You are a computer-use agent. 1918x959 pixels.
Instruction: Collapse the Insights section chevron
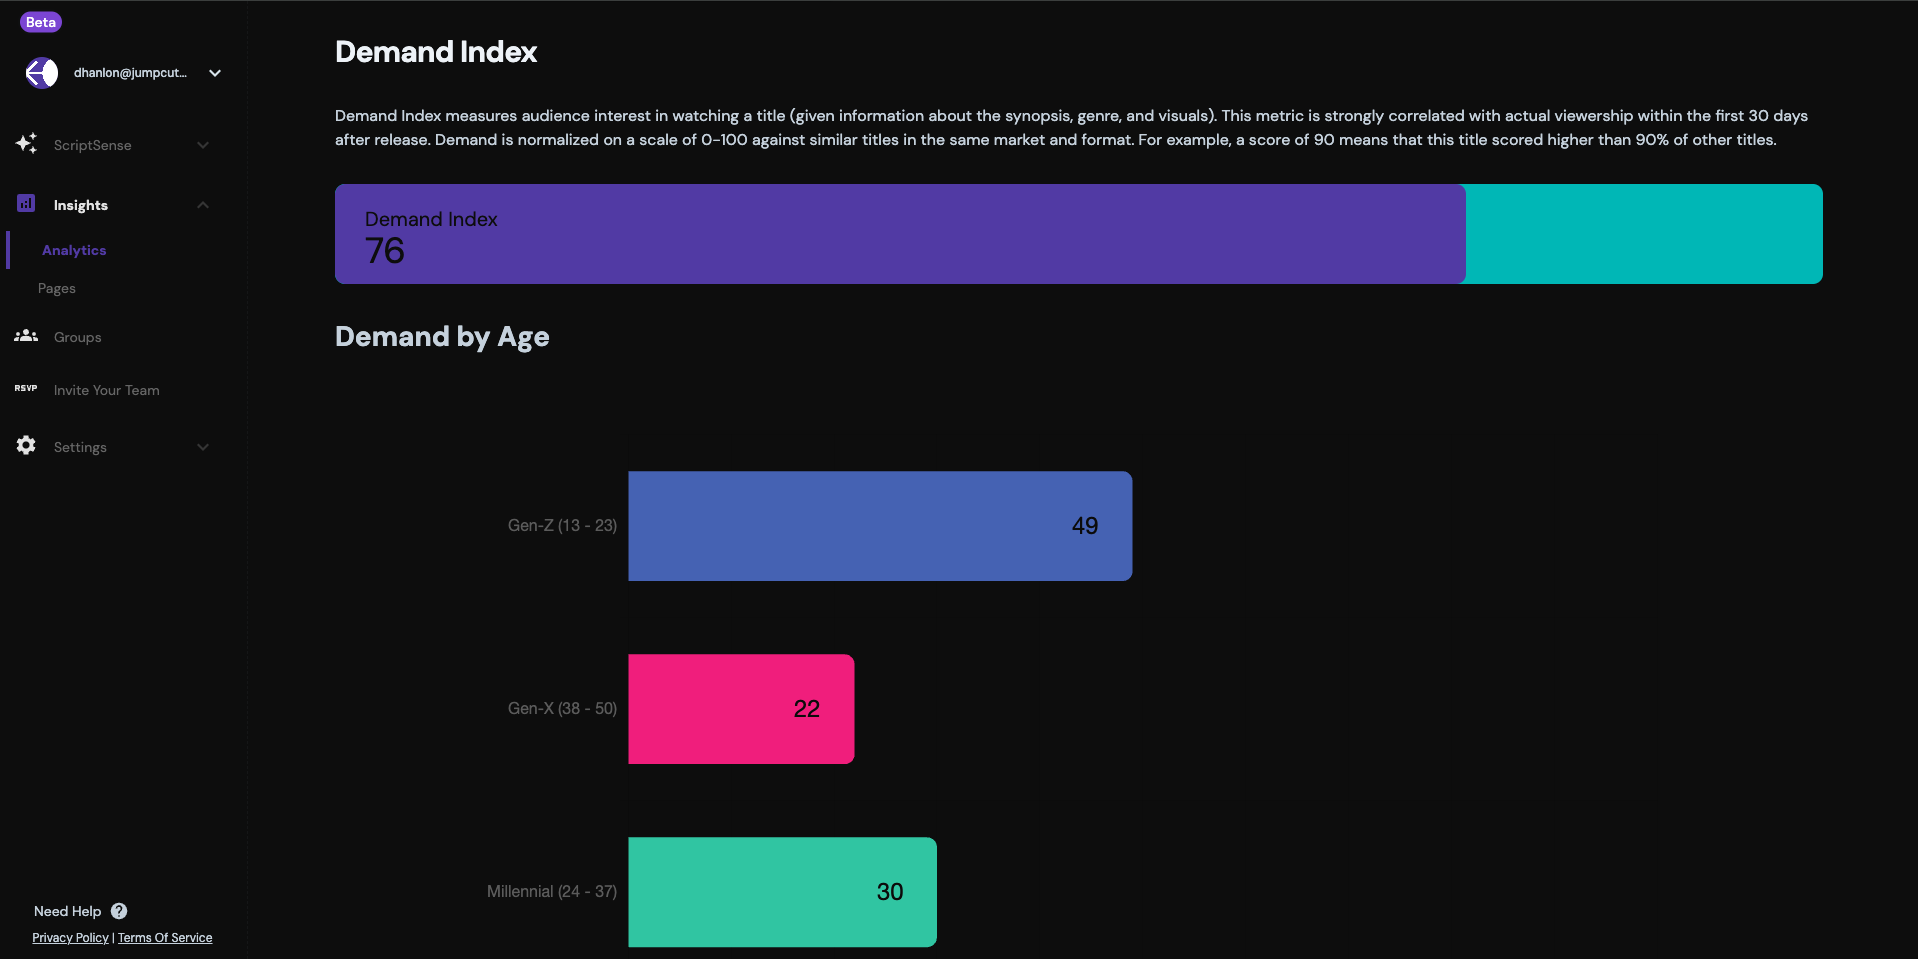point(203,205)
